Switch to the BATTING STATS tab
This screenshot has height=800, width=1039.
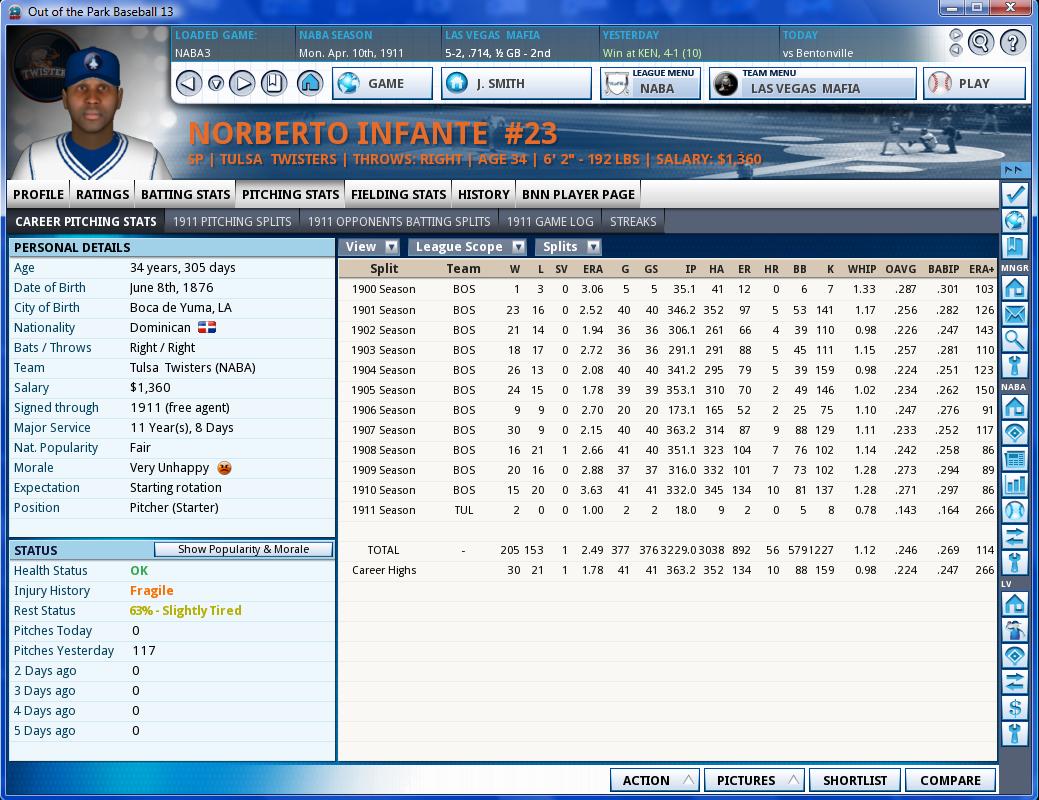[186, 194]
